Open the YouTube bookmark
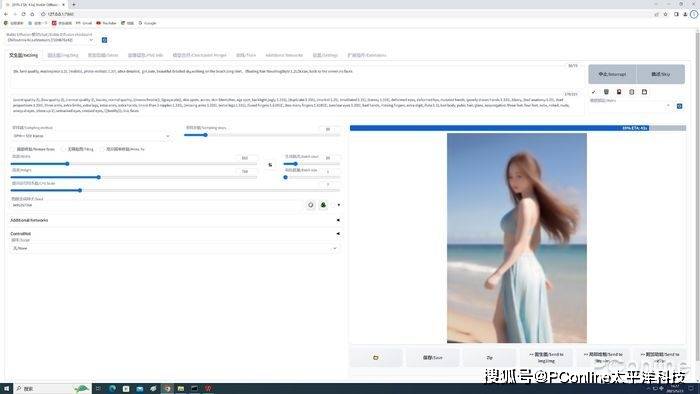Image resolution: width=700 pixels, height=394 pixels. (x=106, y=23)
